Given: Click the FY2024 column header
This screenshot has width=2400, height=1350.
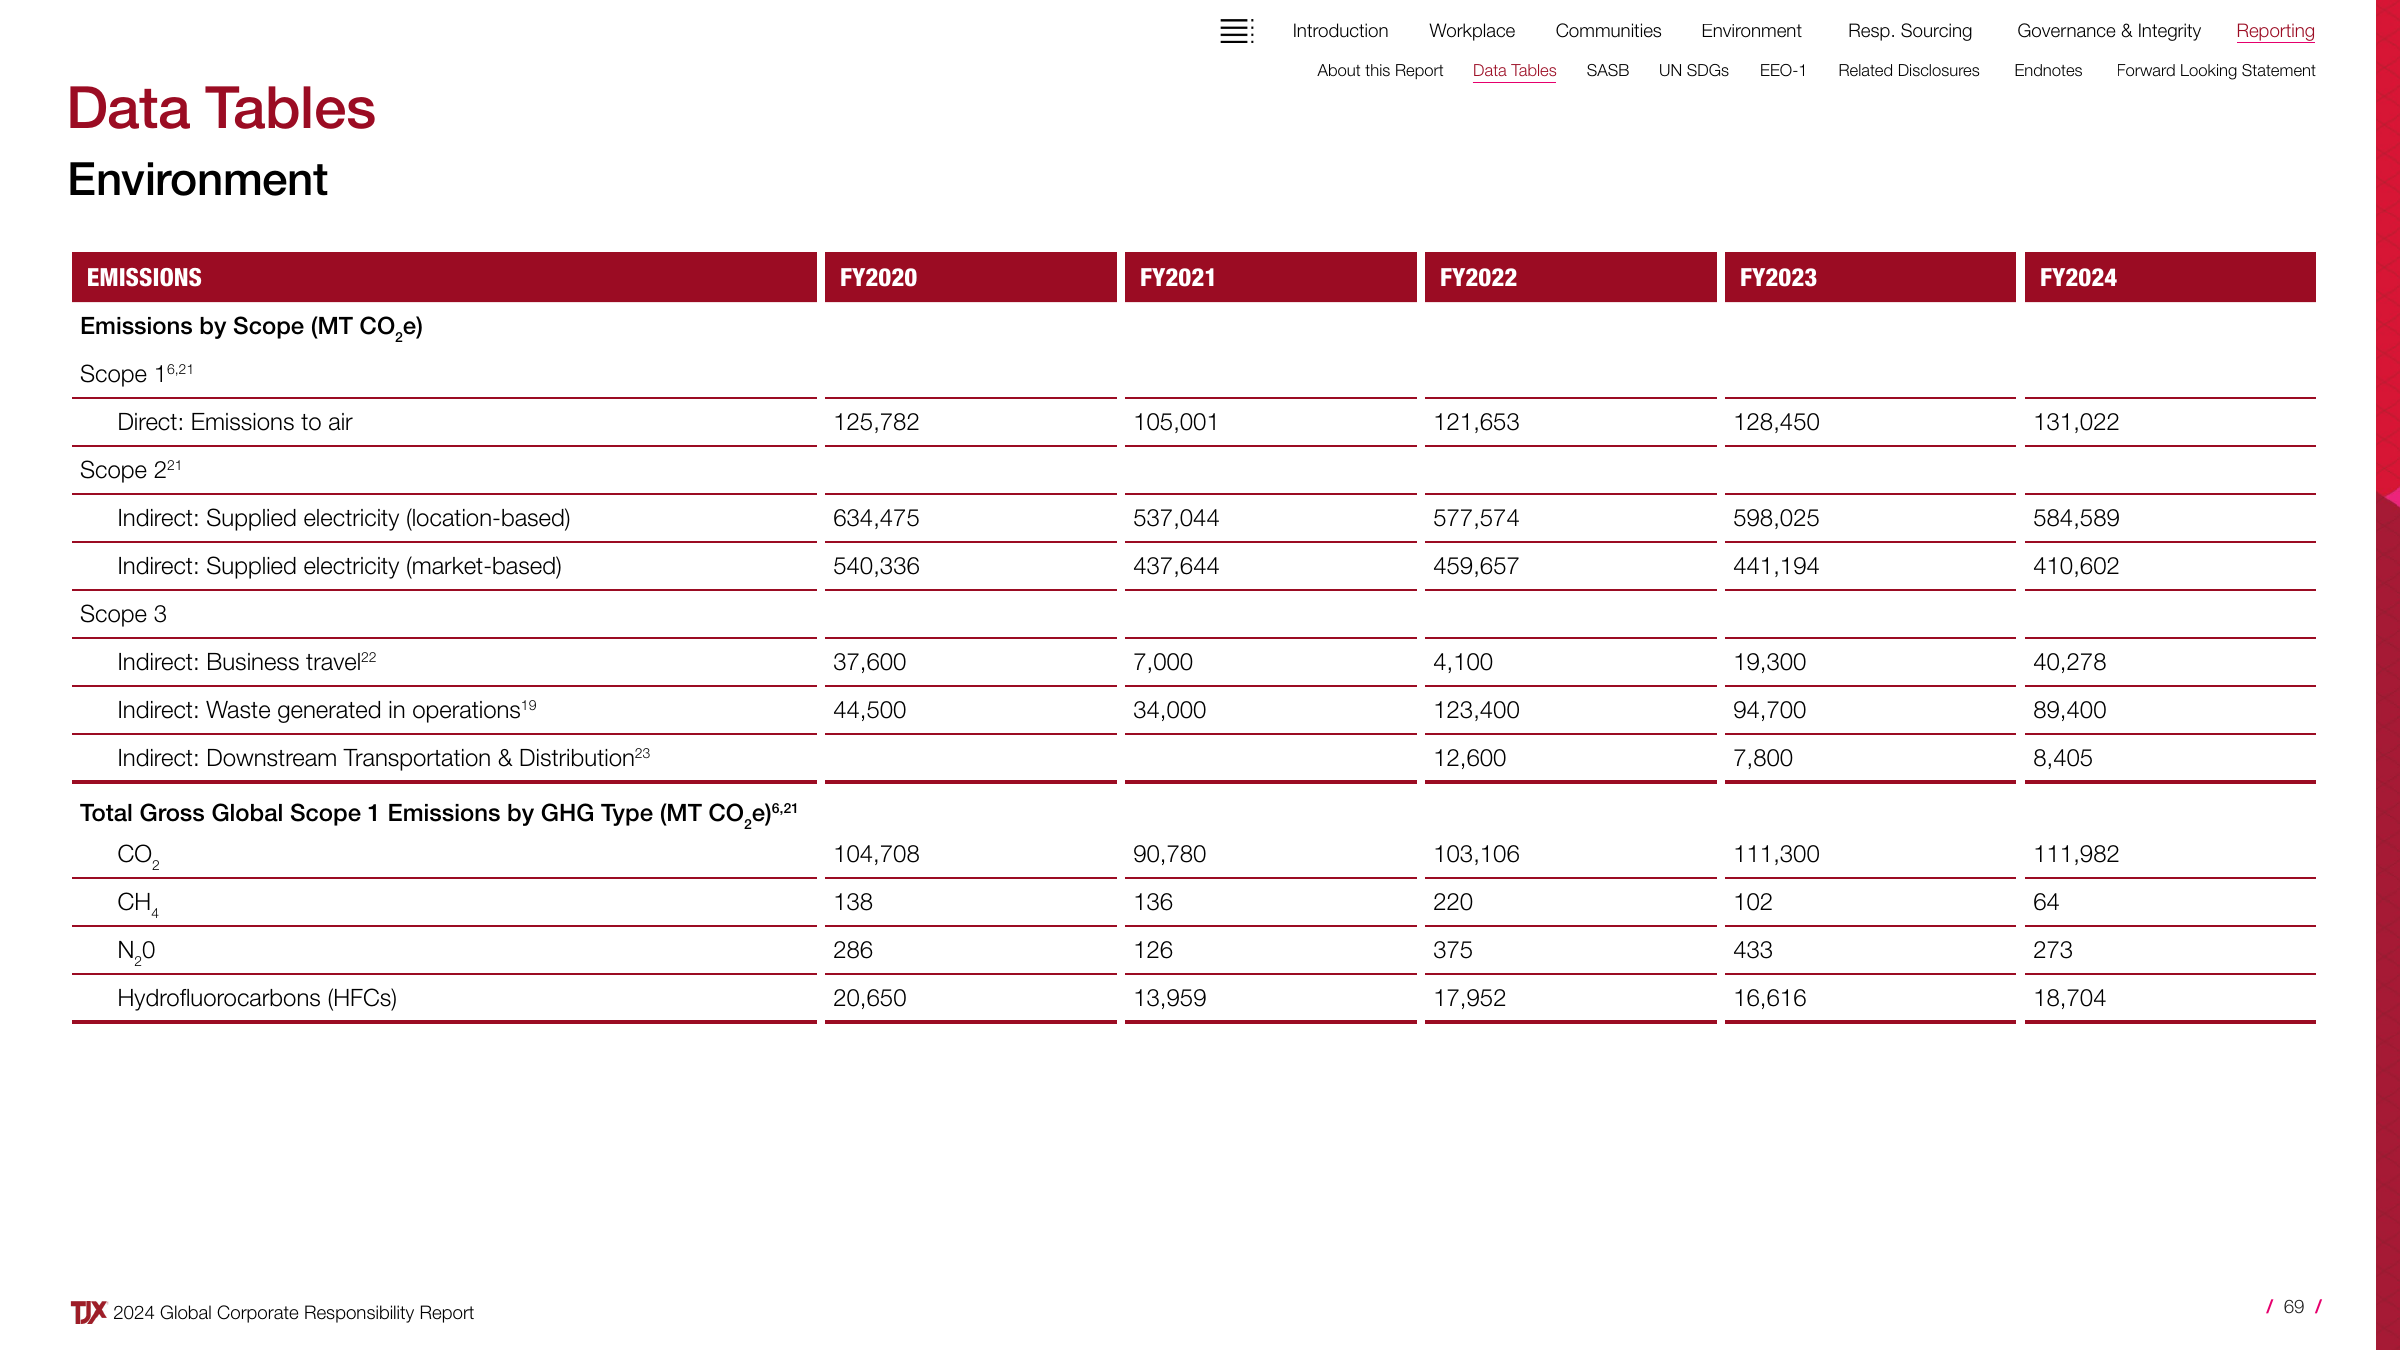Looking at the screenshot, I should coord(2170,277).
